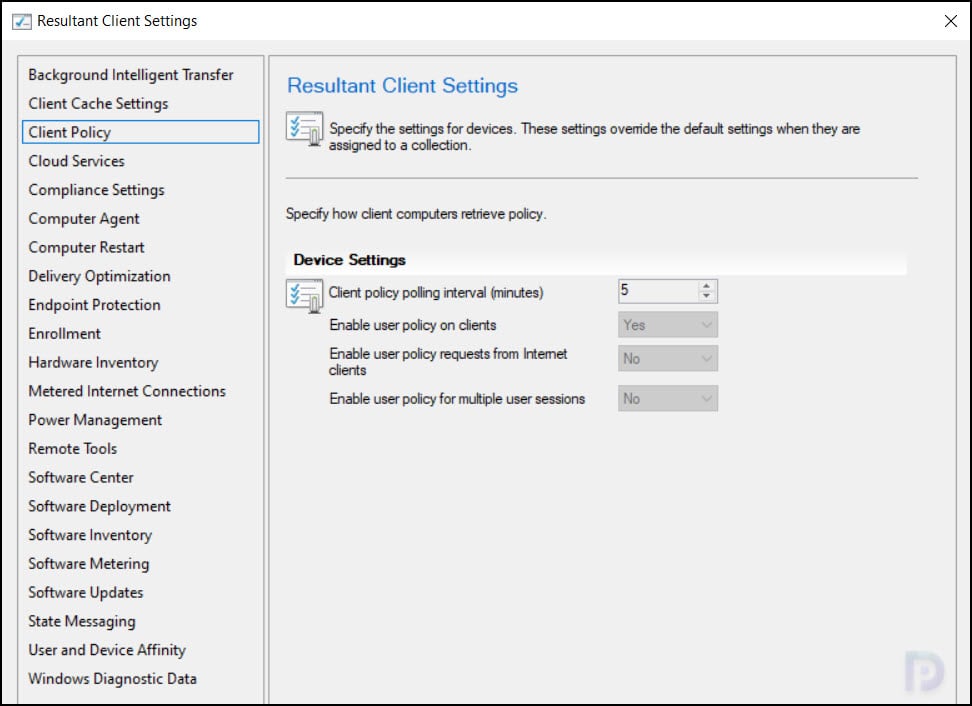Click the settings checklist icon beside the description text
Viewport: 972px width, 706px height.
[x=304, y=128]
